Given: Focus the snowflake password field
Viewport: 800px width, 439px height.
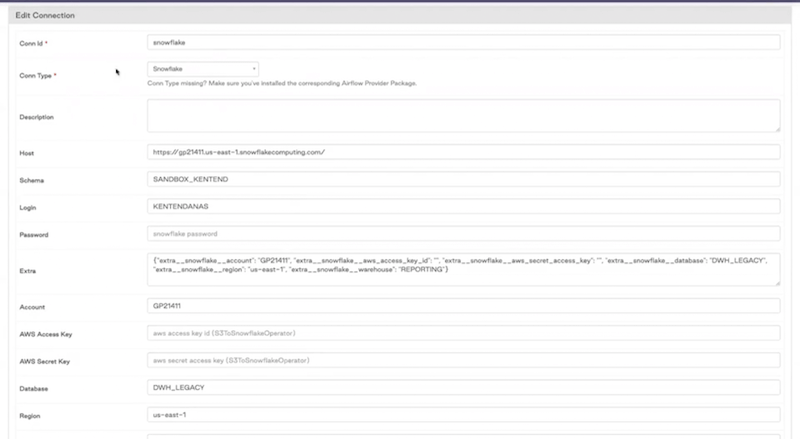Looking at the screenshot, I should [463, 234].
